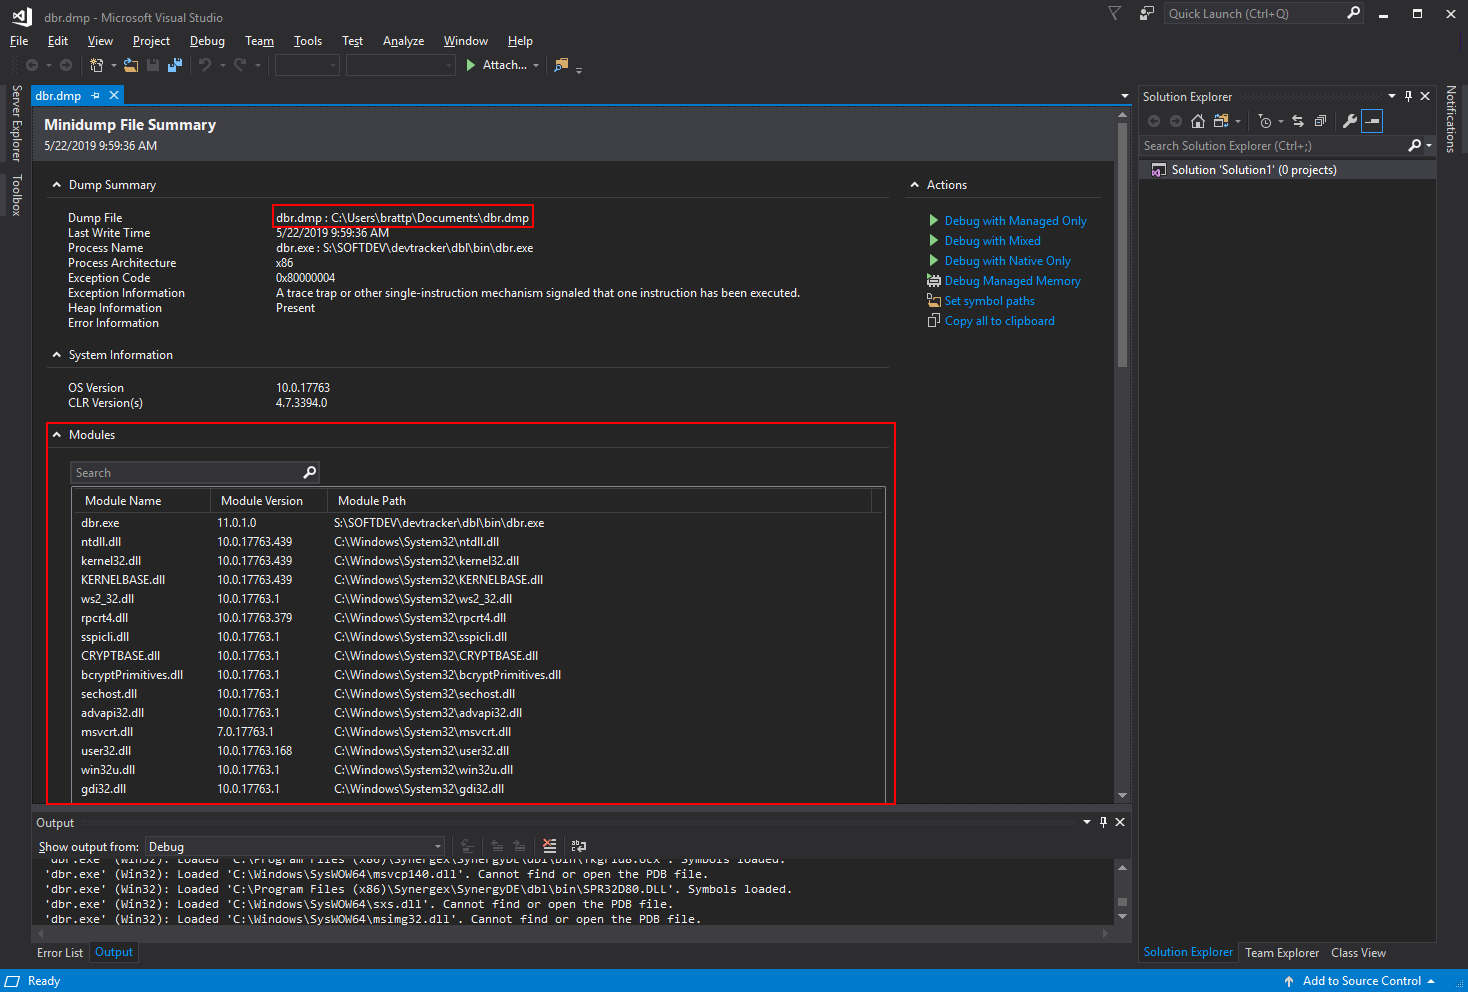Collapse the Modules section

(x=57, y=435)
